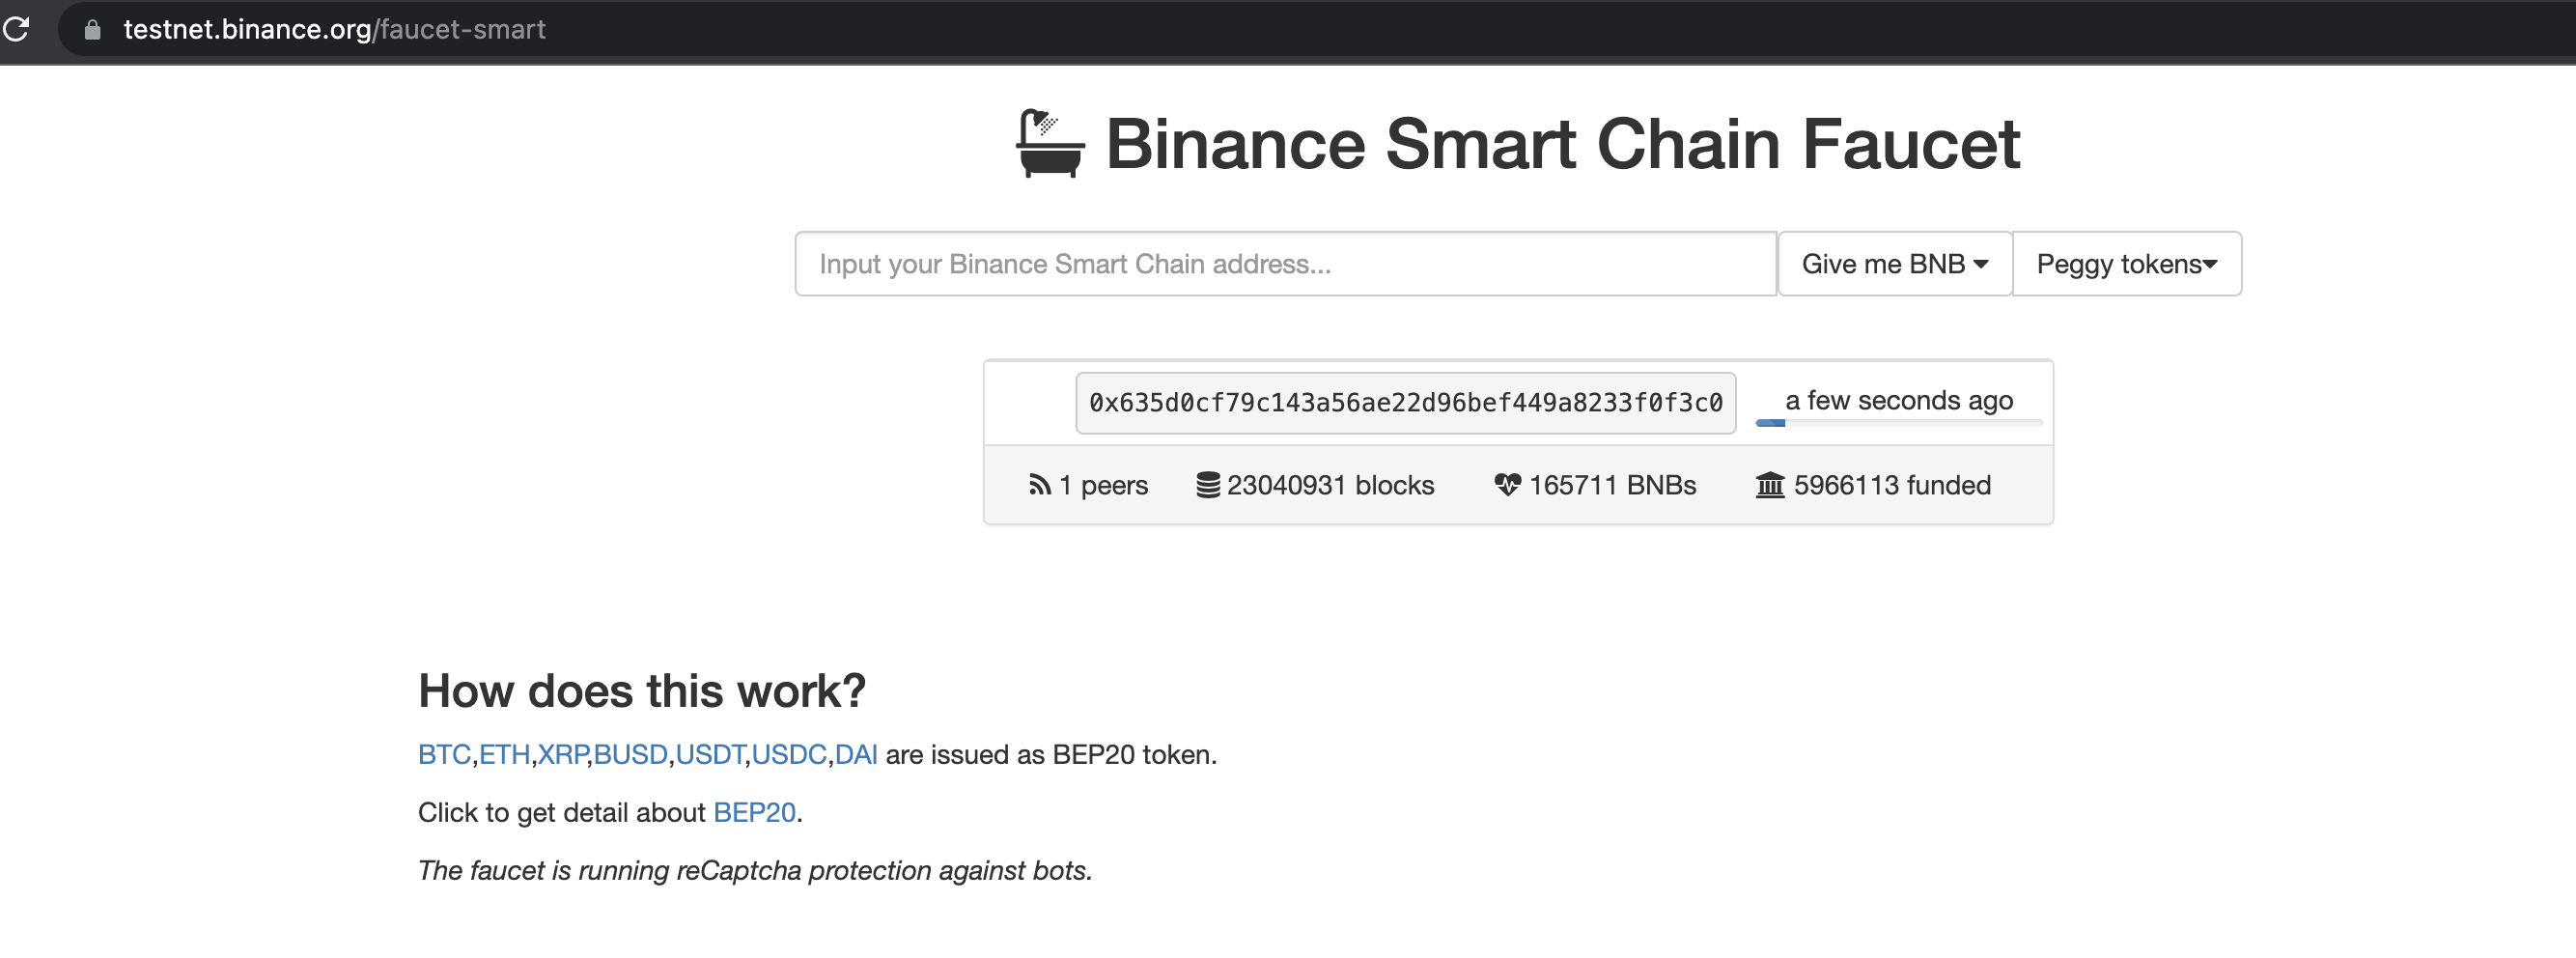Click the blocks database stack icon
Image resolution: width=2576 pixels, height=958 pixels.
(1208, 485)
